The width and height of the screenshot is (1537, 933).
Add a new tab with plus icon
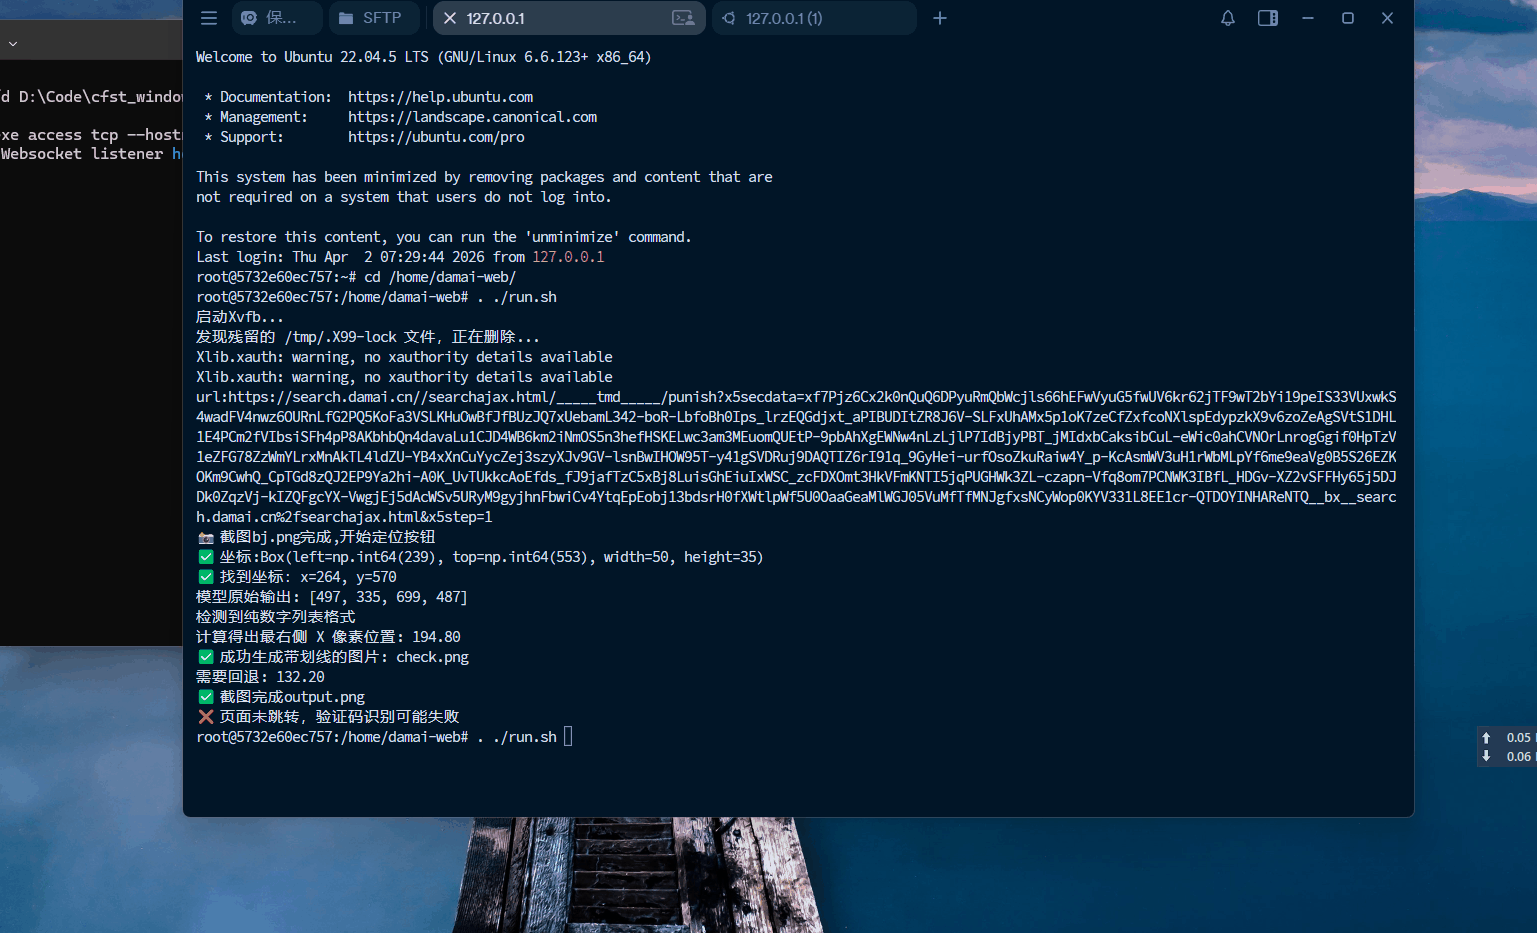click(x=940, y=18)
